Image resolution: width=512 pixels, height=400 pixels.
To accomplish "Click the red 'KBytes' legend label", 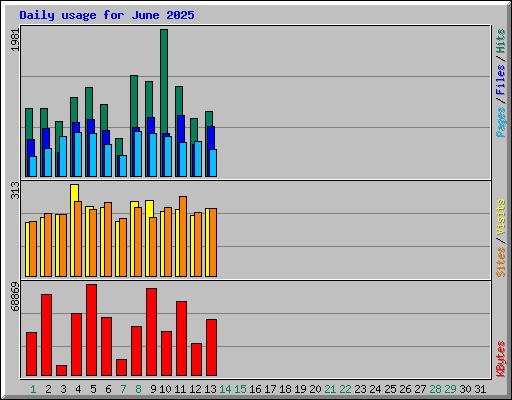I will 500,359.
